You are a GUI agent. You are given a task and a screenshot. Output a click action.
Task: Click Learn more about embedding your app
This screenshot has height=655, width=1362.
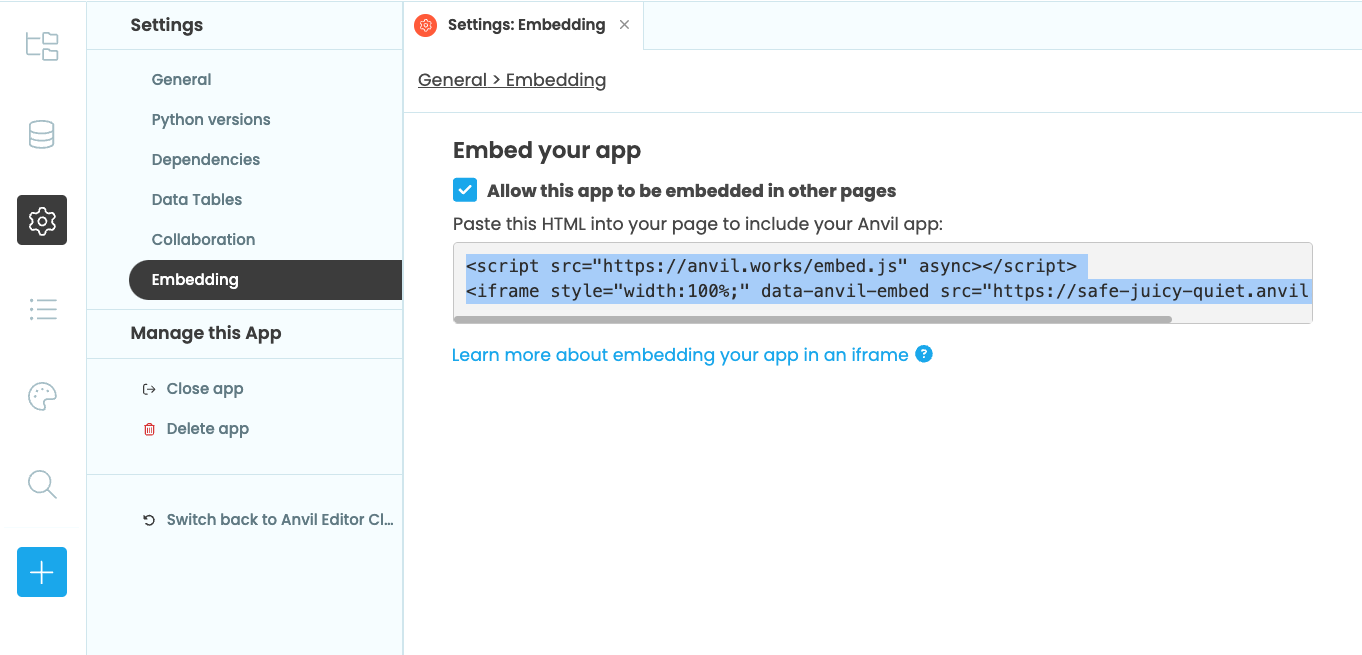click(x=680, y=354)
